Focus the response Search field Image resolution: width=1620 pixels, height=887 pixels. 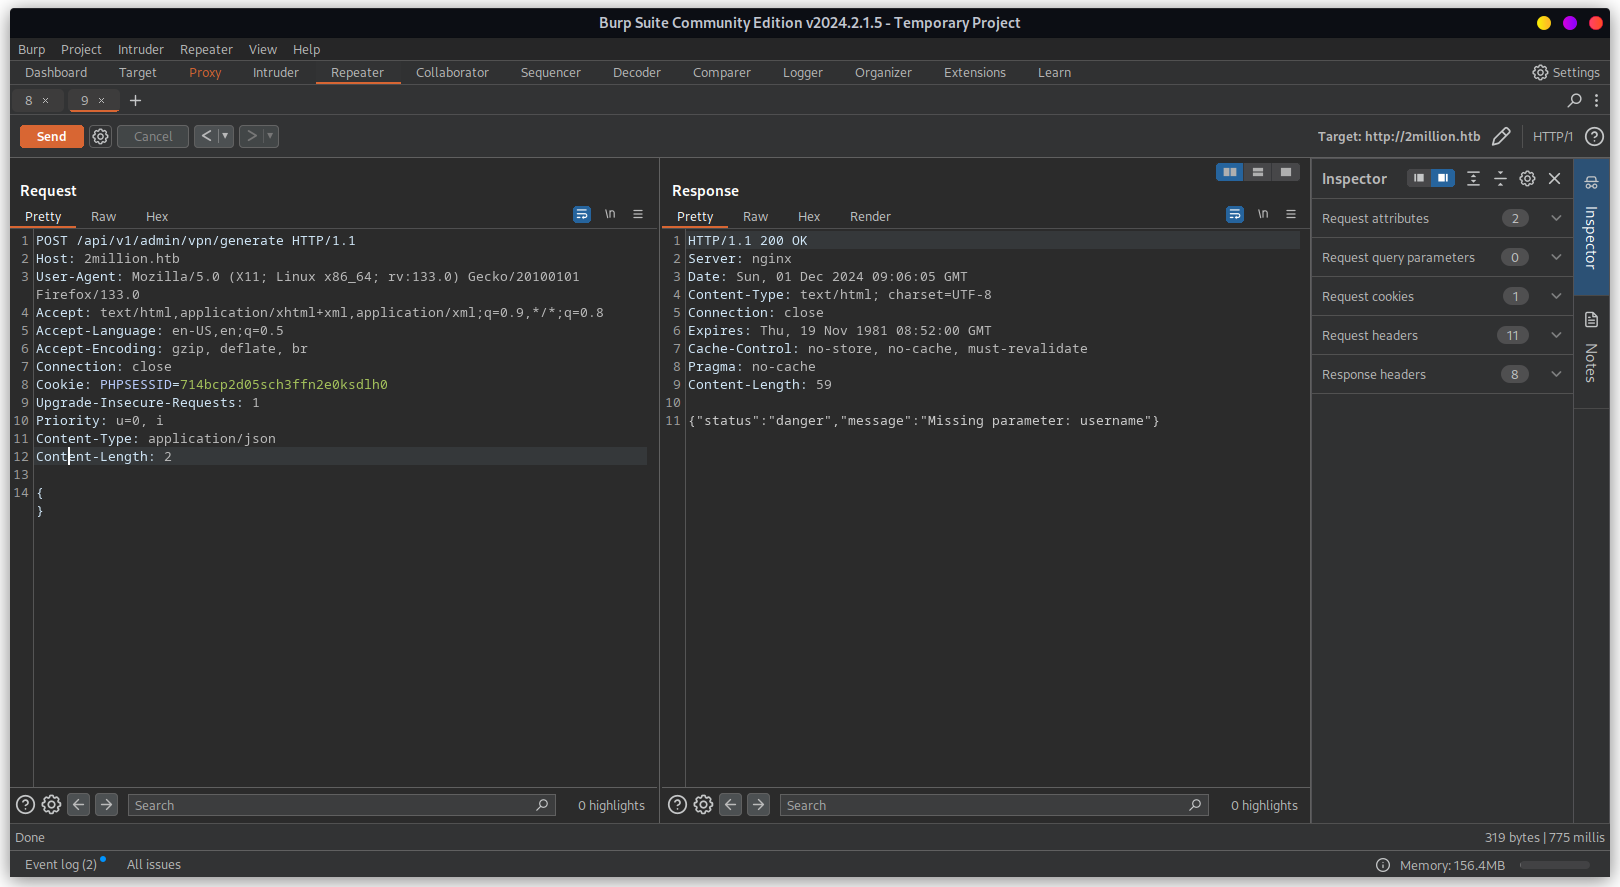click(x=994, y=805)
